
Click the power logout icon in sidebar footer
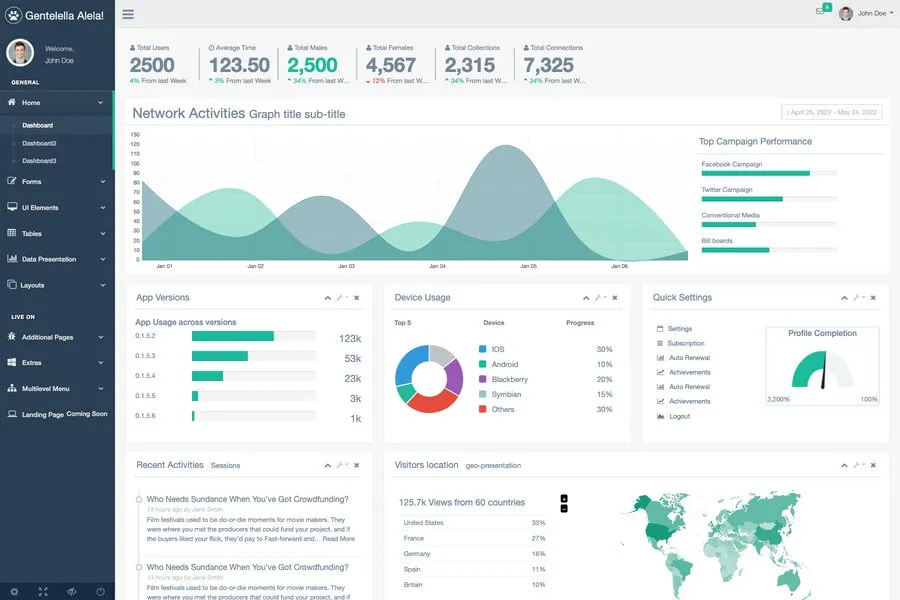pyautogui.click(x=100, y=591)
